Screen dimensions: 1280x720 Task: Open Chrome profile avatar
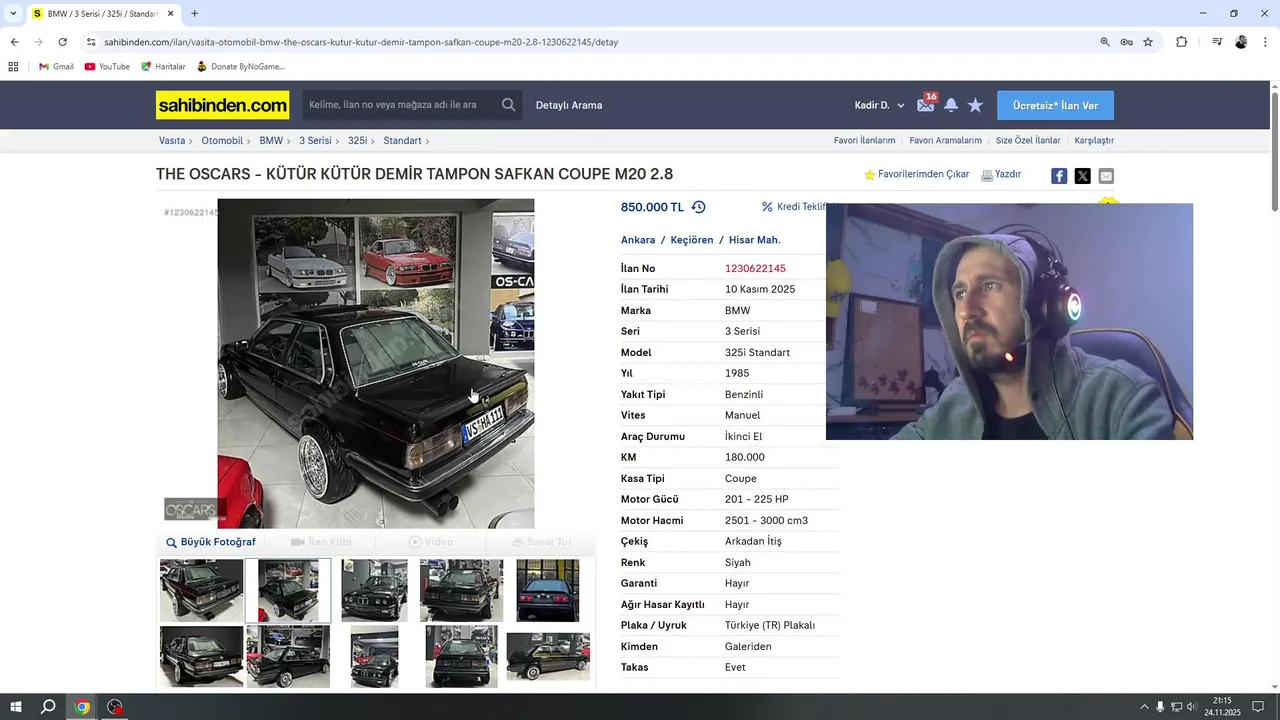tap(1241, 42)
